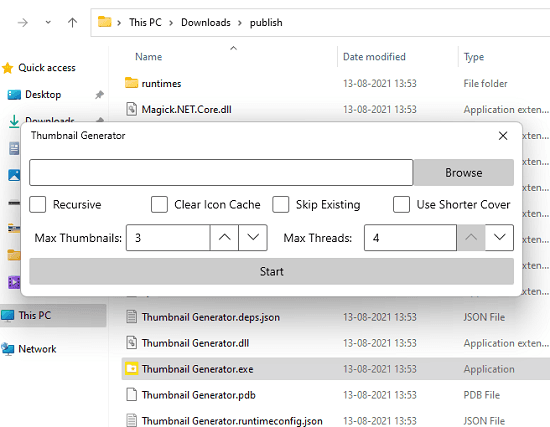The image size is (550, 427).
Task: Click the Browse button
Action: click(463, 173)
